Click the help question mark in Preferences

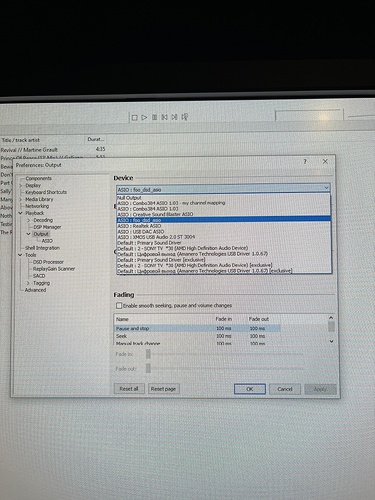(x=305, y=161)
